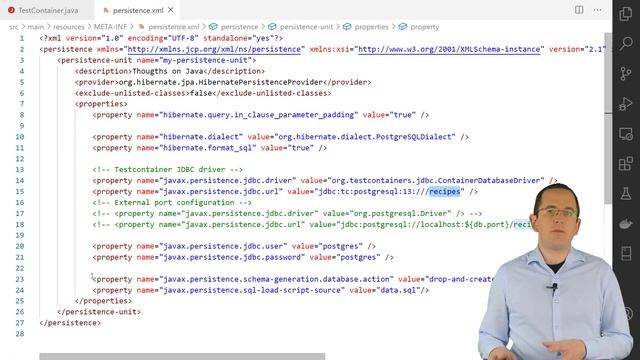Screen dimensions: 640x360
Task: Open the book-shaped view below Docker
Action: pos(626,253)
